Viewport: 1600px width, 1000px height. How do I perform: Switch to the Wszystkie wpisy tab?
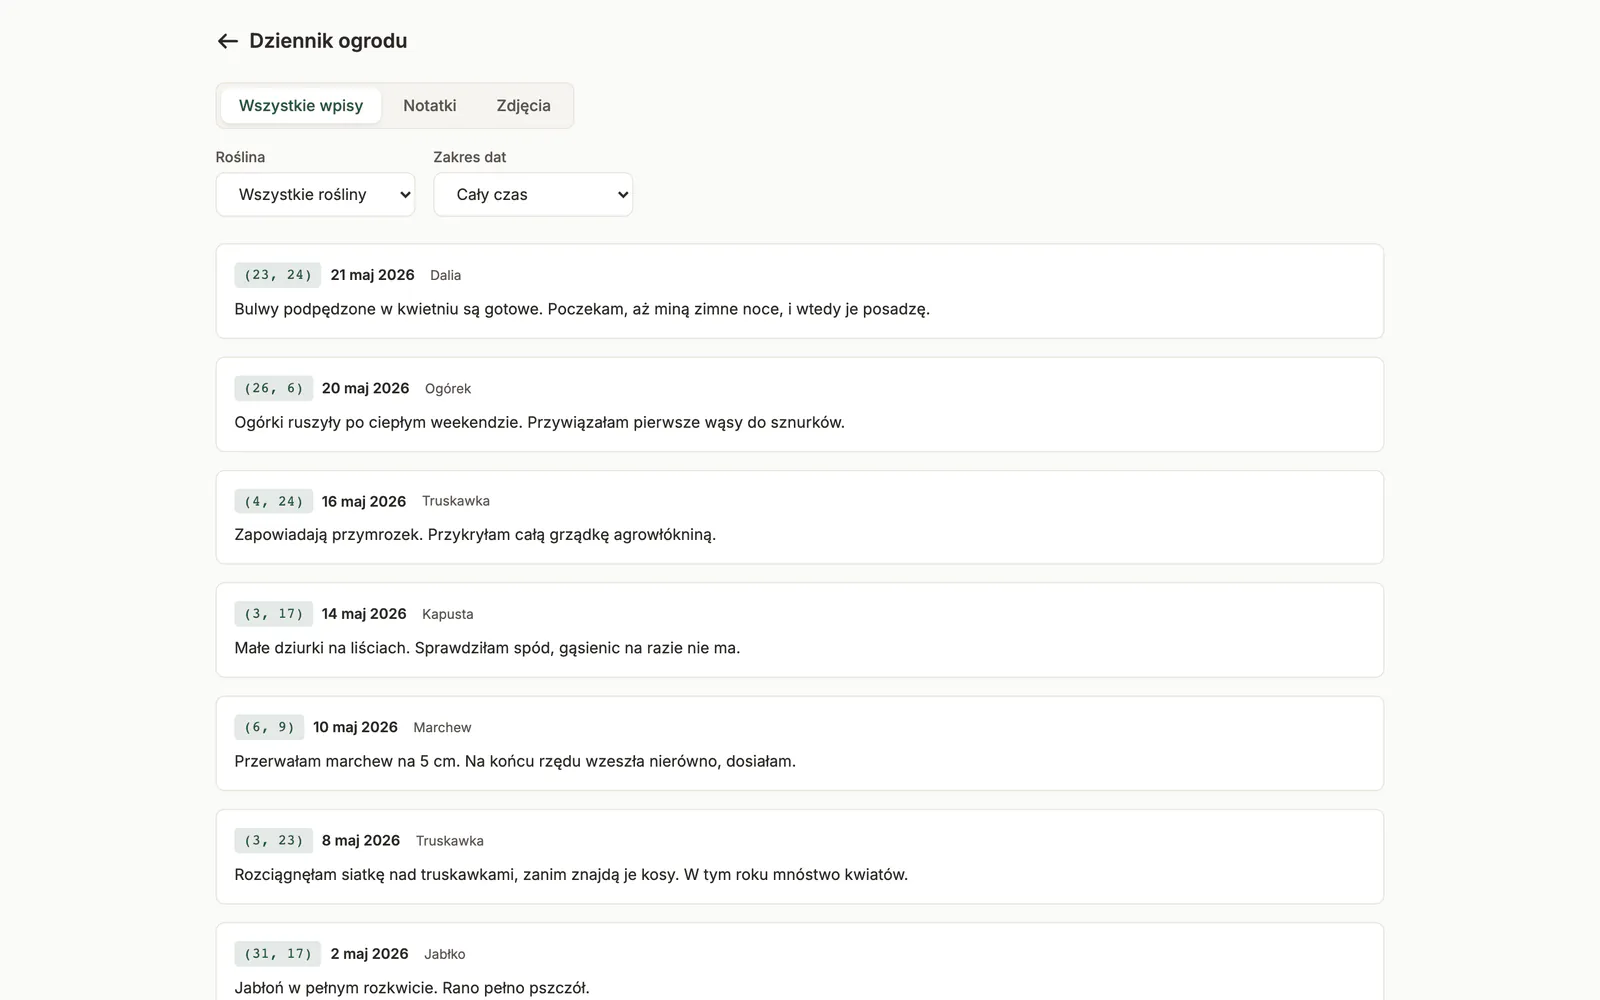[301, 106]
